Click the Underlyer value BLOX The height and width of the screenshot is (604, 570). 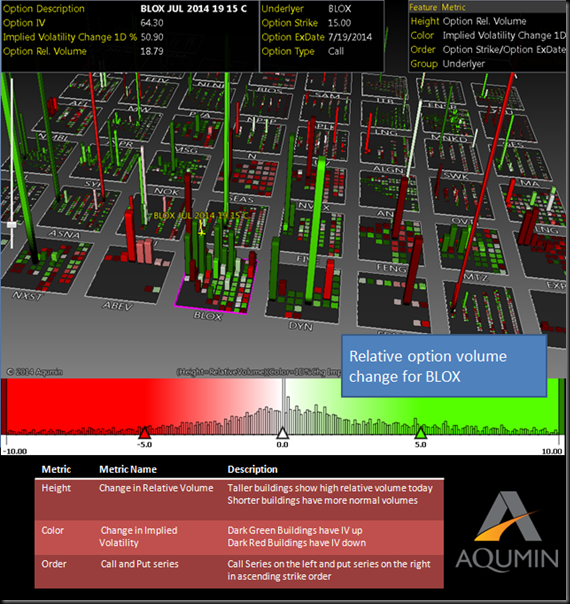(x=339, y=8)
